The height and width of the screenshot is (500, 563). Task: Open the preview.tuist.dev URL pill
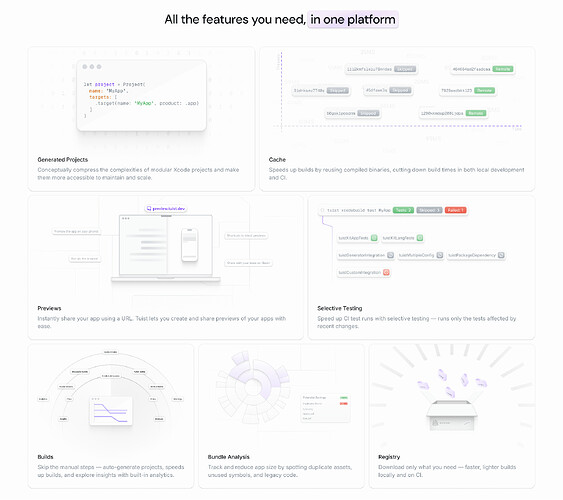pyautogui.click(x=166, y=209)
